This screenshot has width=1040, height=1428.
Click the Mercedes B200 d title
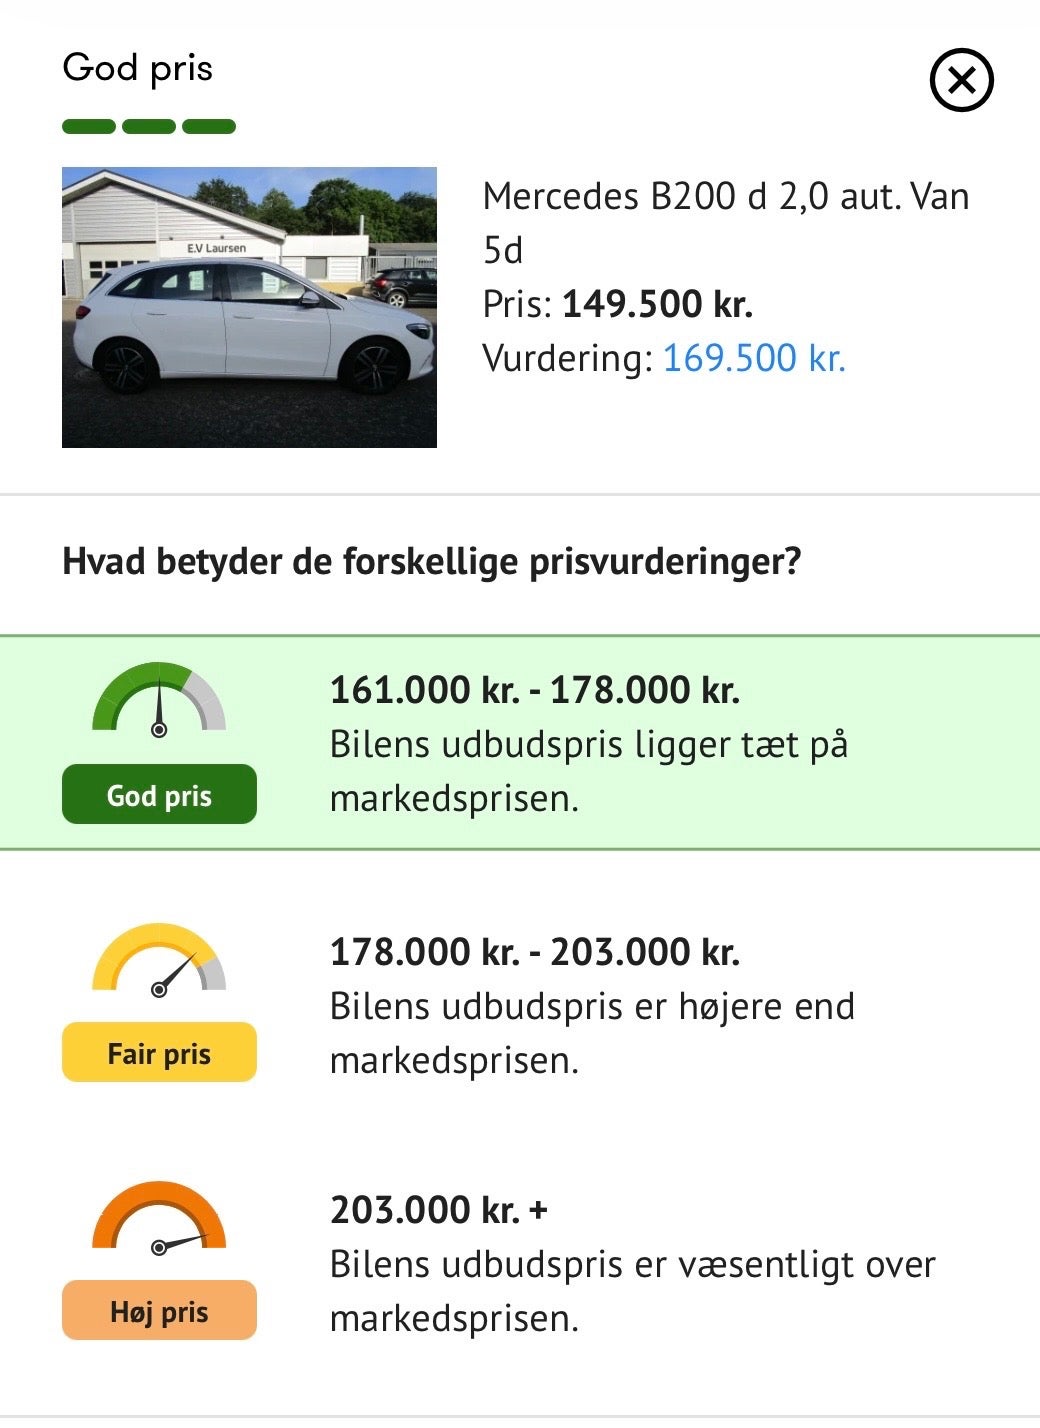coord(726,223)
